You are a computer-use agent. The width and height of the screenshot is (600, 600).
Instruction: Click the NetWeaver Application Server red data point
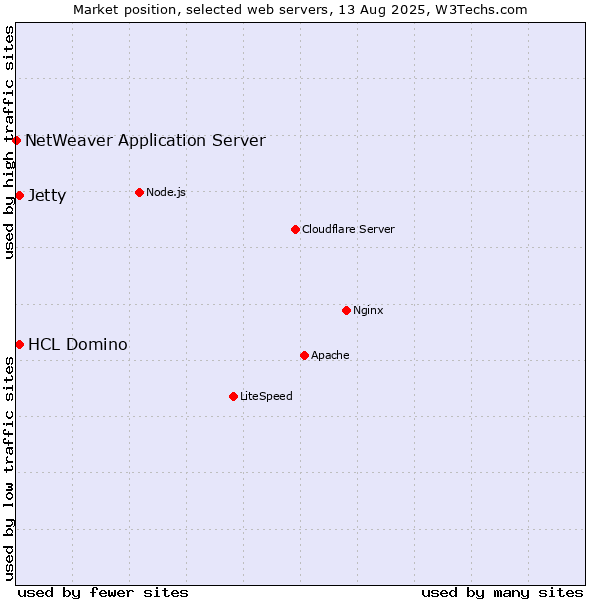click(16, 140)
